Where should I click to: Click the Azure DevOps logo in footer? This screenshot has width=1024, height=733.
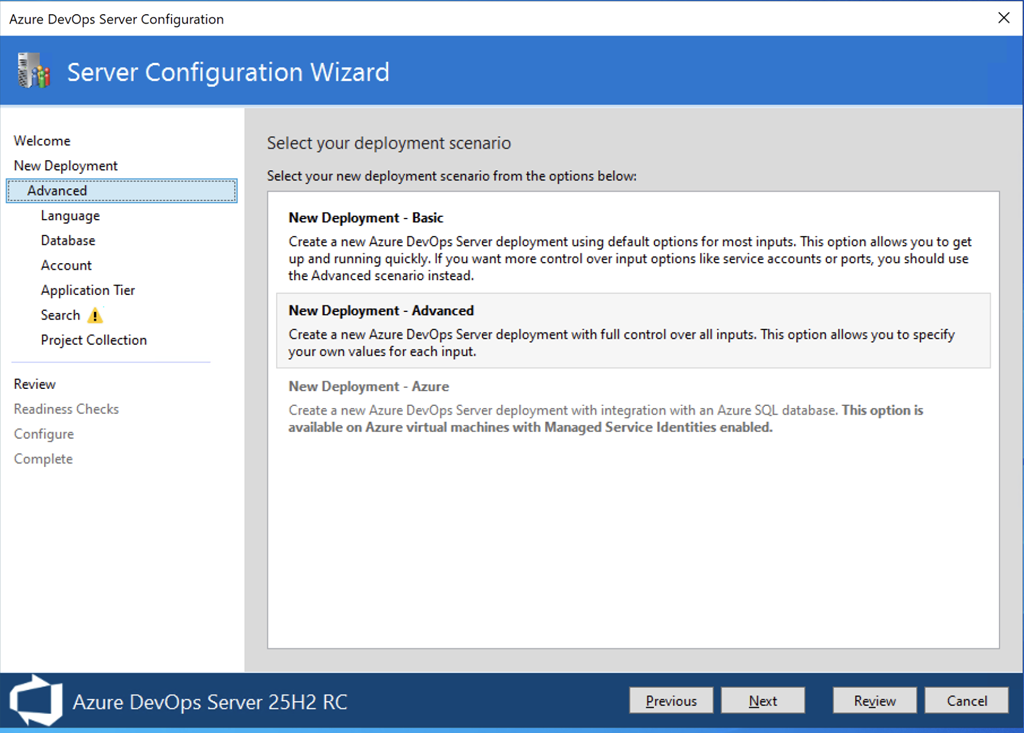coord(35,700)
